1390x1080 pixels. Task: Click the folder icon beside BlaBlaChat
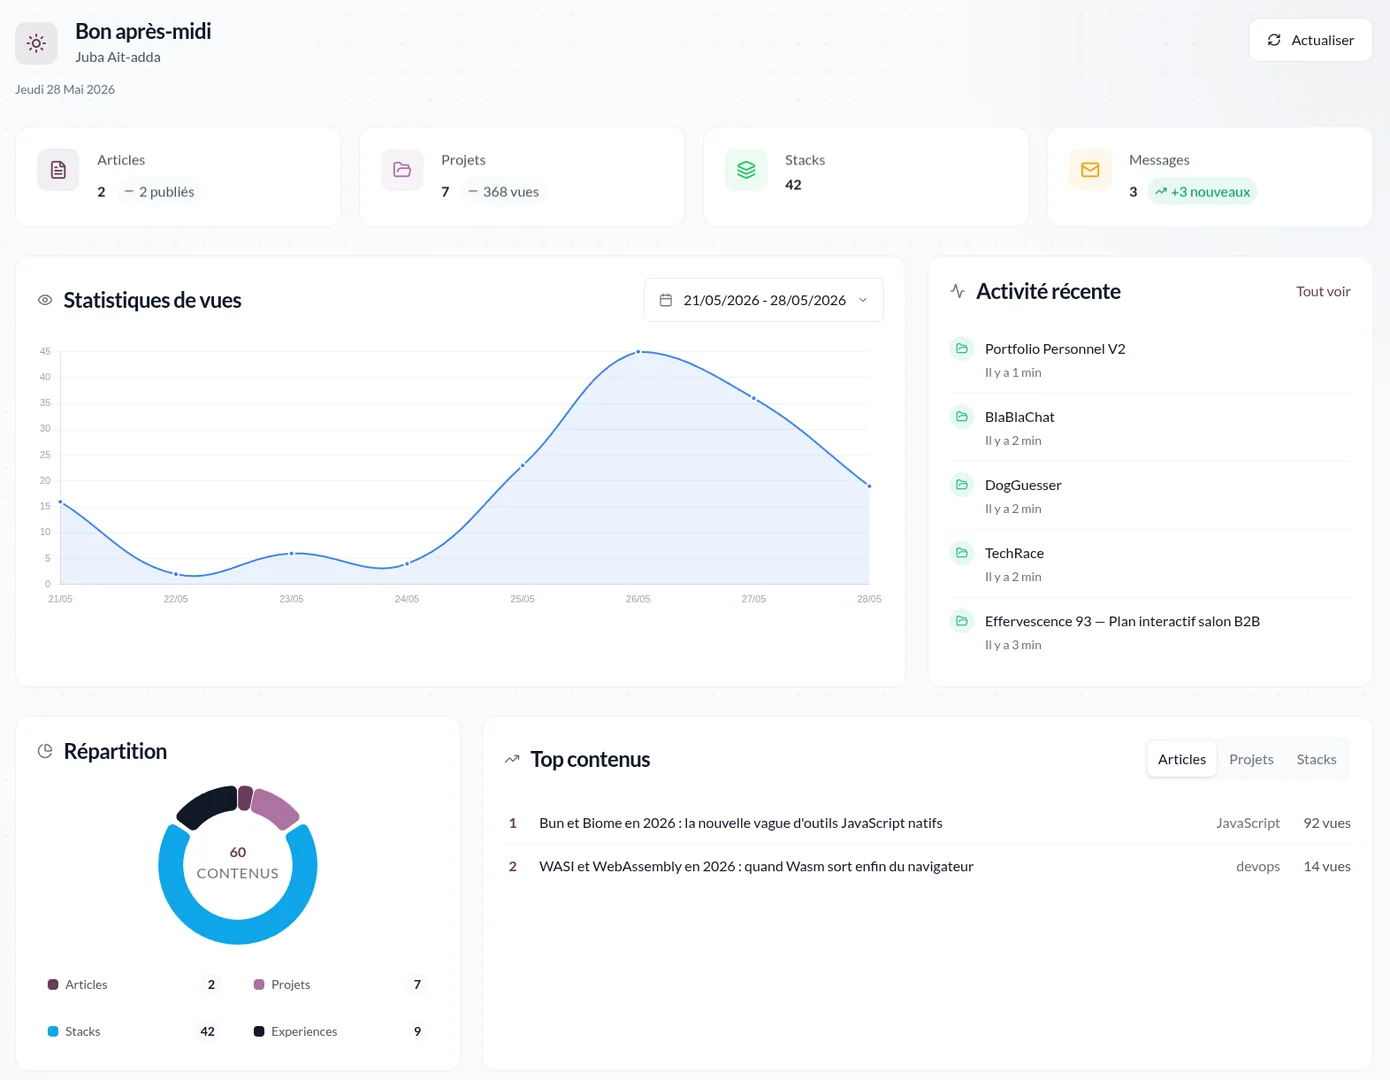[x=962, y=416]
